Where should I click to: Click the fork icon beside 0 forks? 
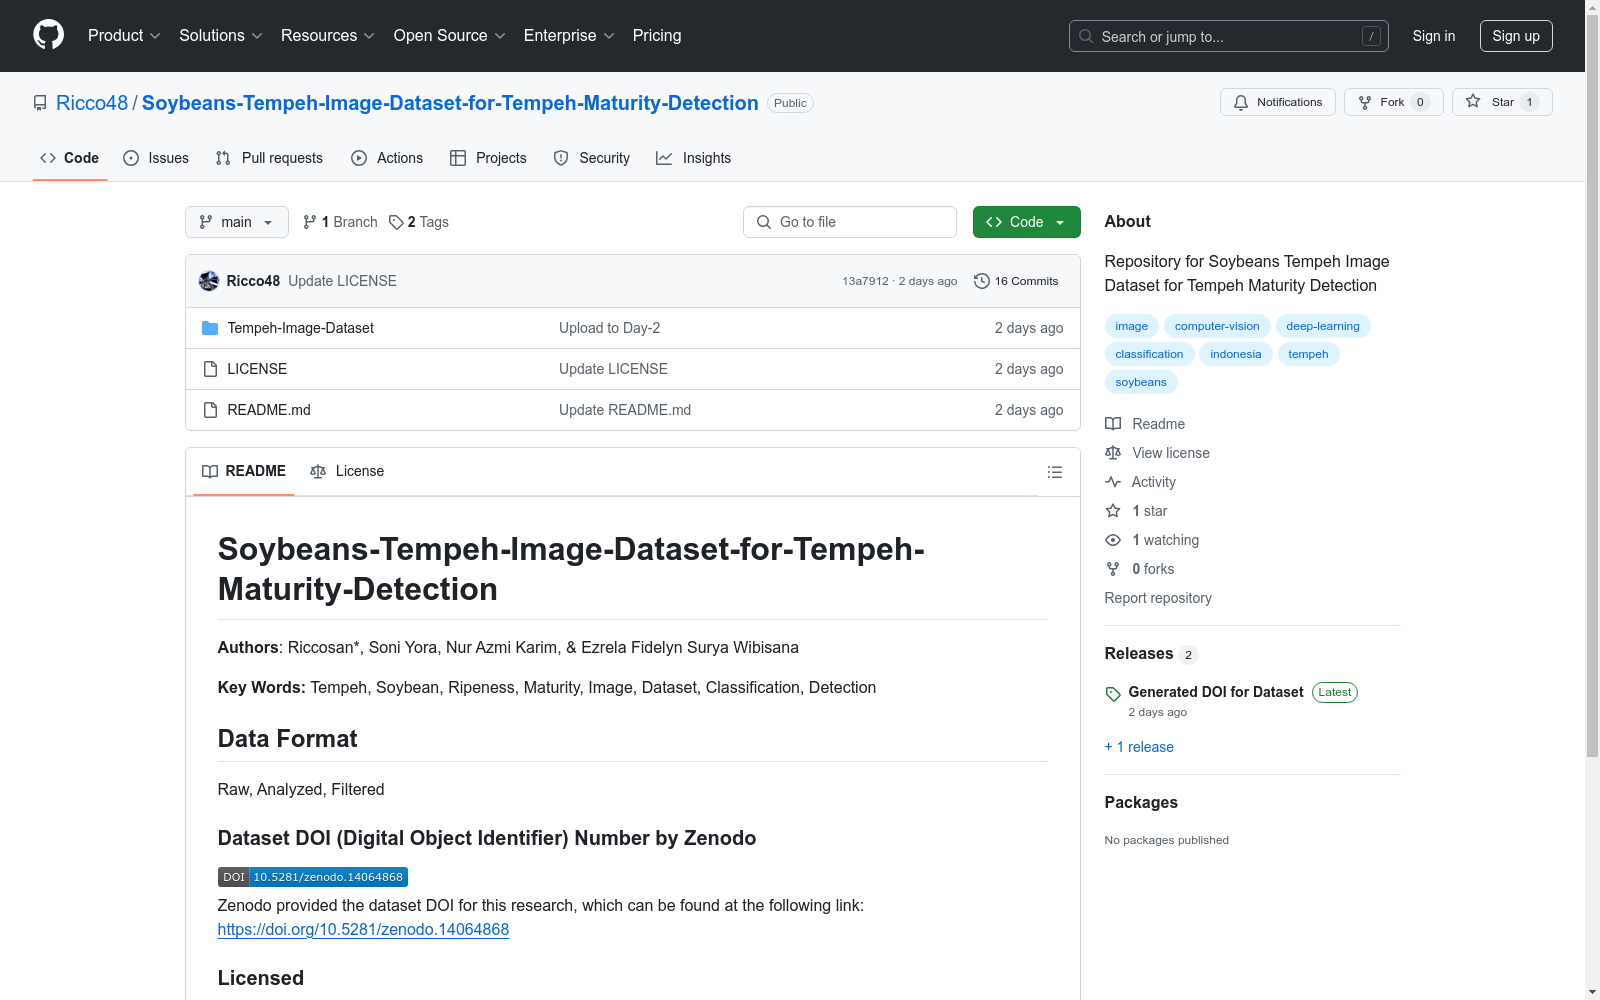pos(1113,569)
